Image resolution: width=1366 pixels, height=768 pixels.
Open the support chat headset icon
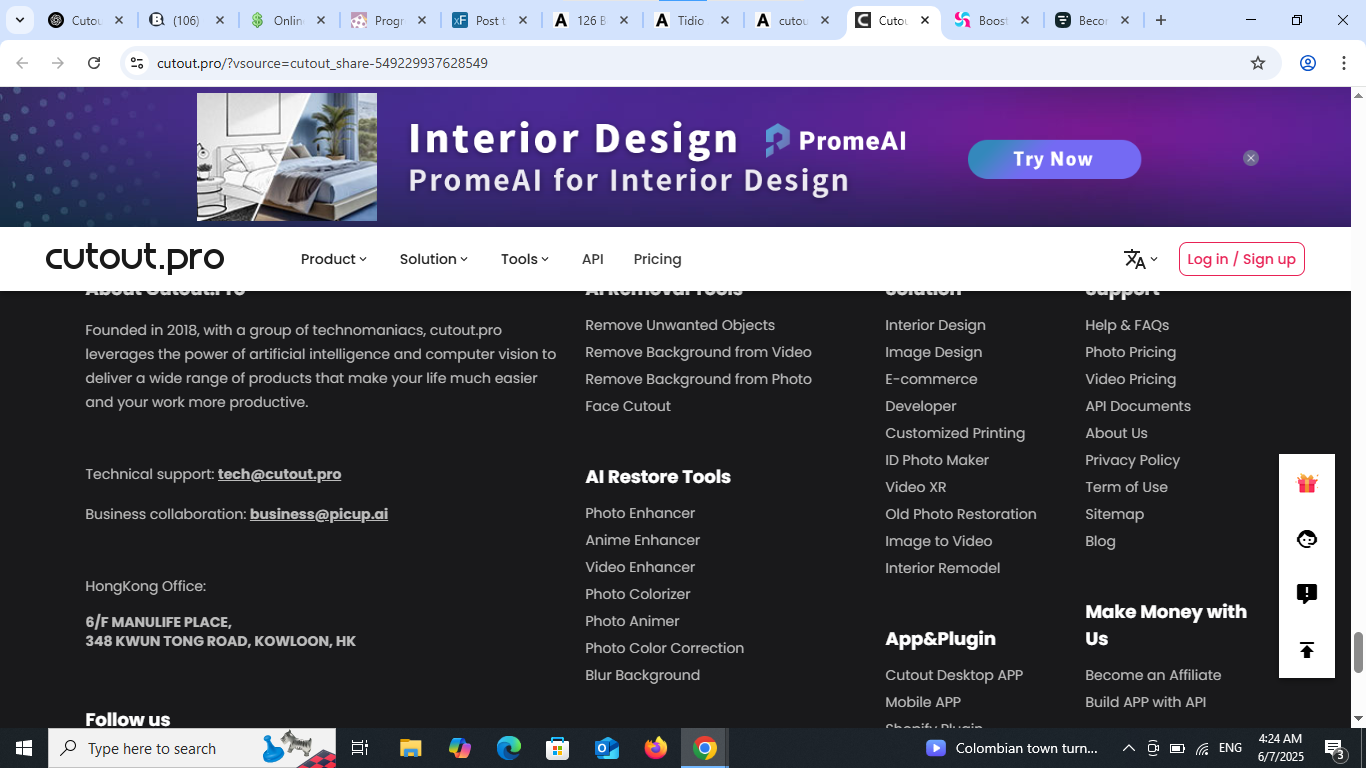tap(1307, 539)
